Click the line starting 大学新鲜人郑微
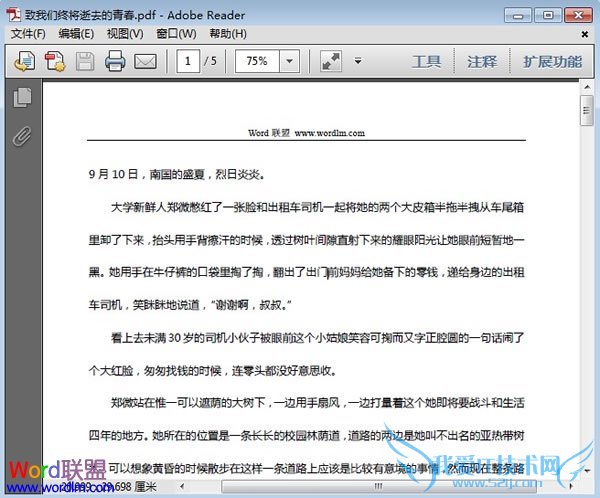The height and width of the screenshot is (498, 600). click(x=317, y=207)
